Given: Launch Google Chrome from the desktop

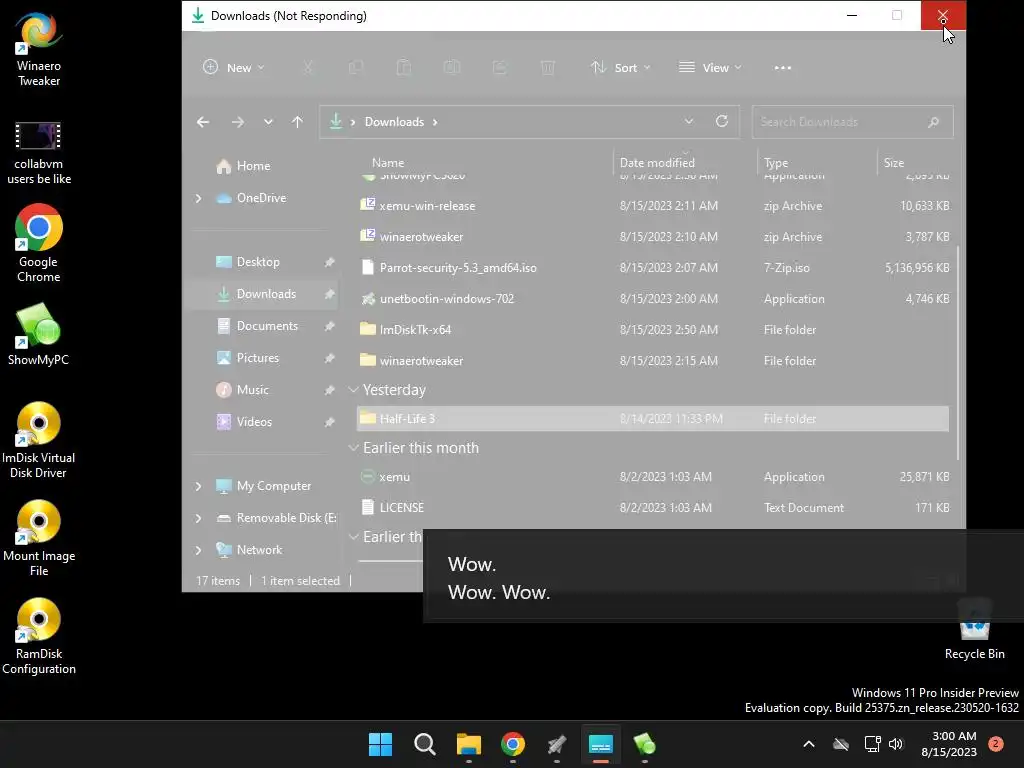Looking at the screenshot, I should 39,243.
